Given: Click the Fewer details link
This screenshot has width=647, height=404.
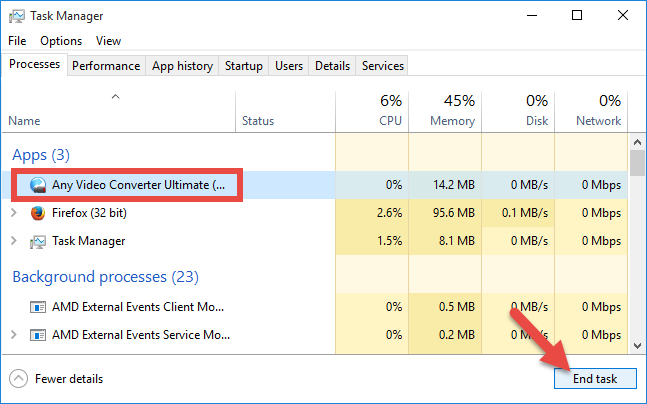Looking at the screenshot, I should tap(69, 379).
